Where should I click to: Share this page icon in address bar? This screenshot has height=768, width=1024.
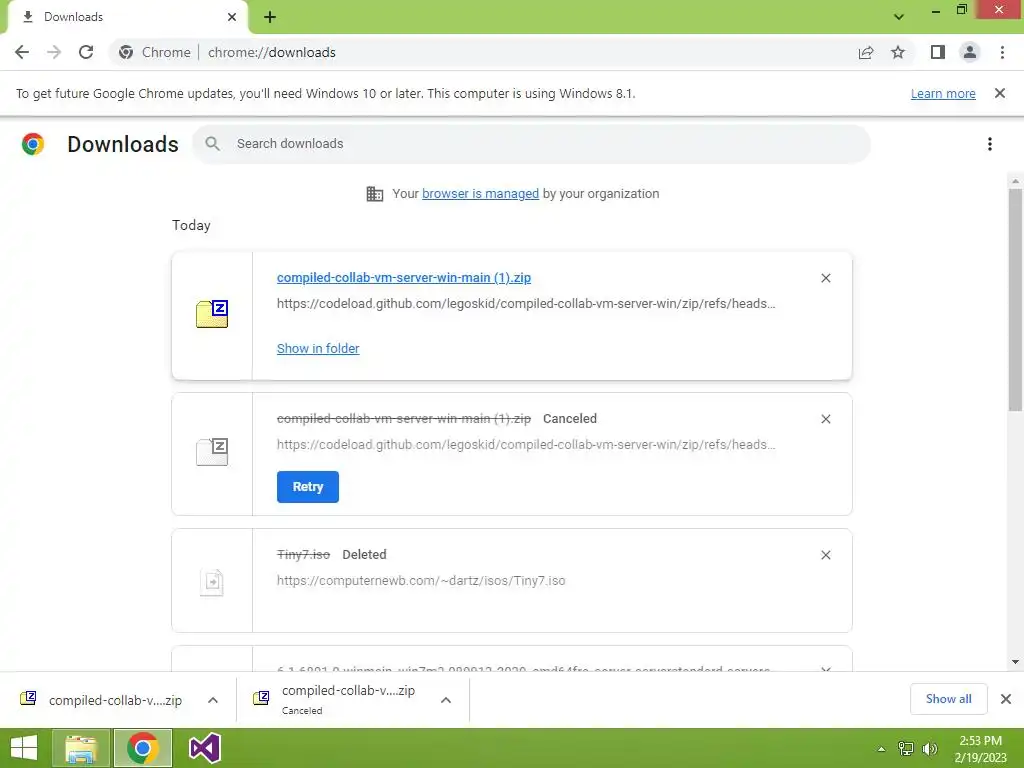(x=866, y=52)
